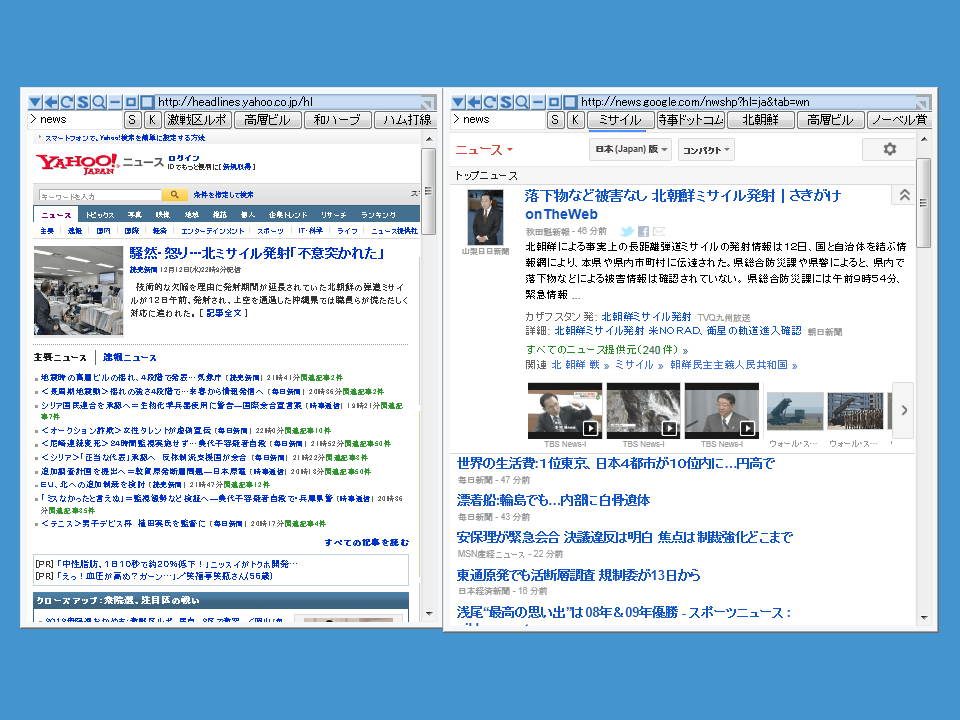Click the S toolbar icon in the Yahoo window
This screenshot has width=960, height=720.
point(83,102)
